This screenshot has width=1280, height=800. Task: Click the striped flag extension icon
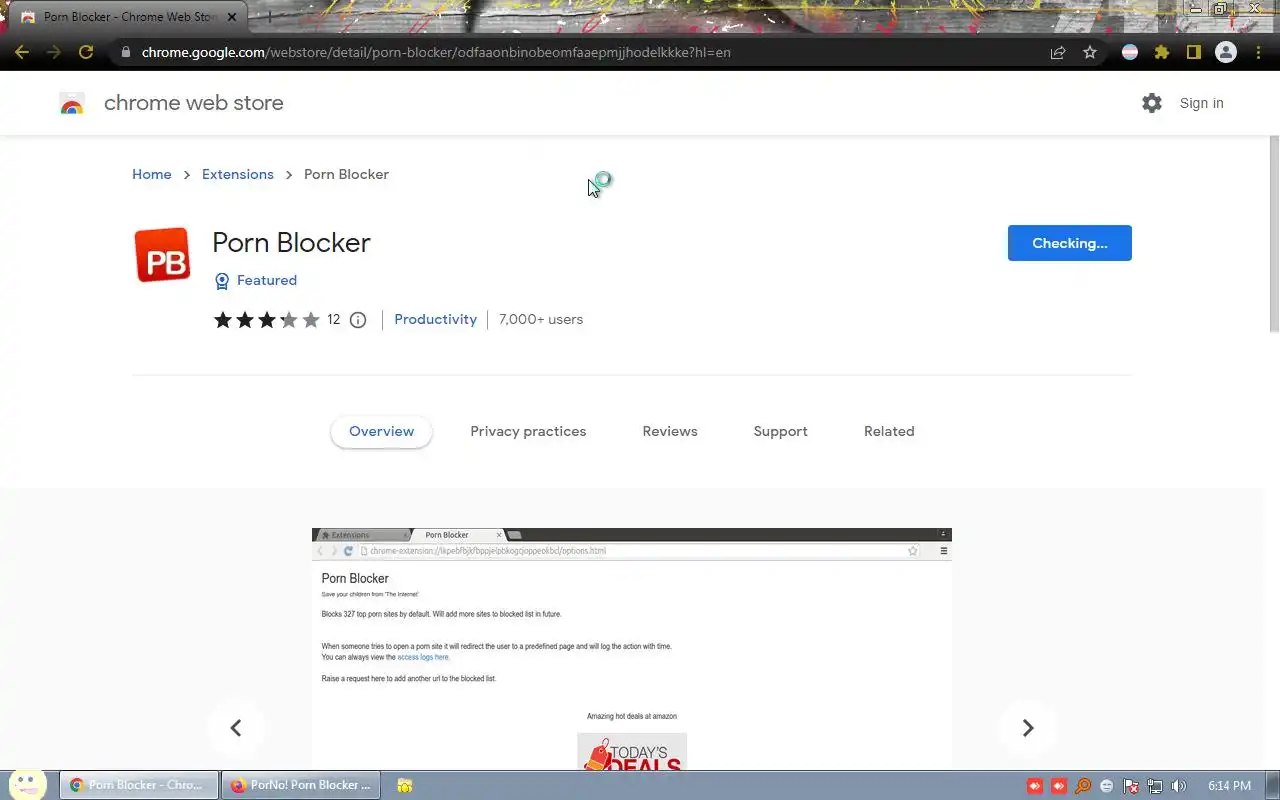pos(1130,52)
